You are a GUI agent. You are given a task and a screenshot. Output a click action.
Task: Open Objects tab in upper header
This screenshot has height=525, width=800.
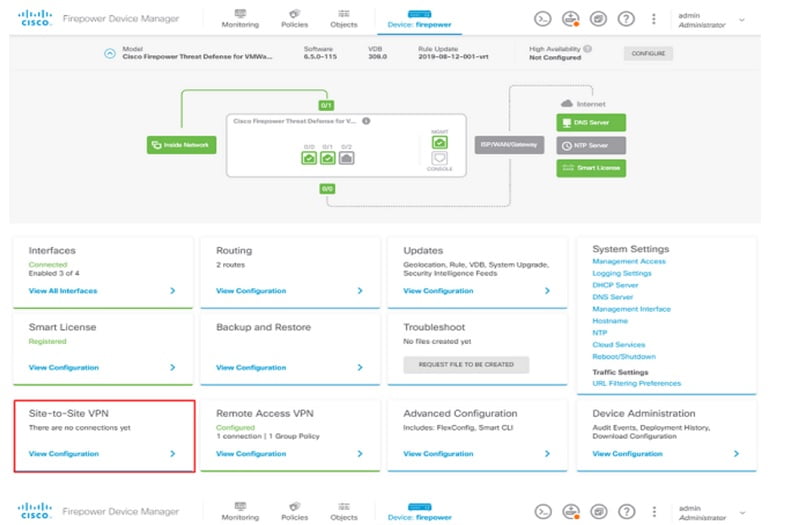343,19
